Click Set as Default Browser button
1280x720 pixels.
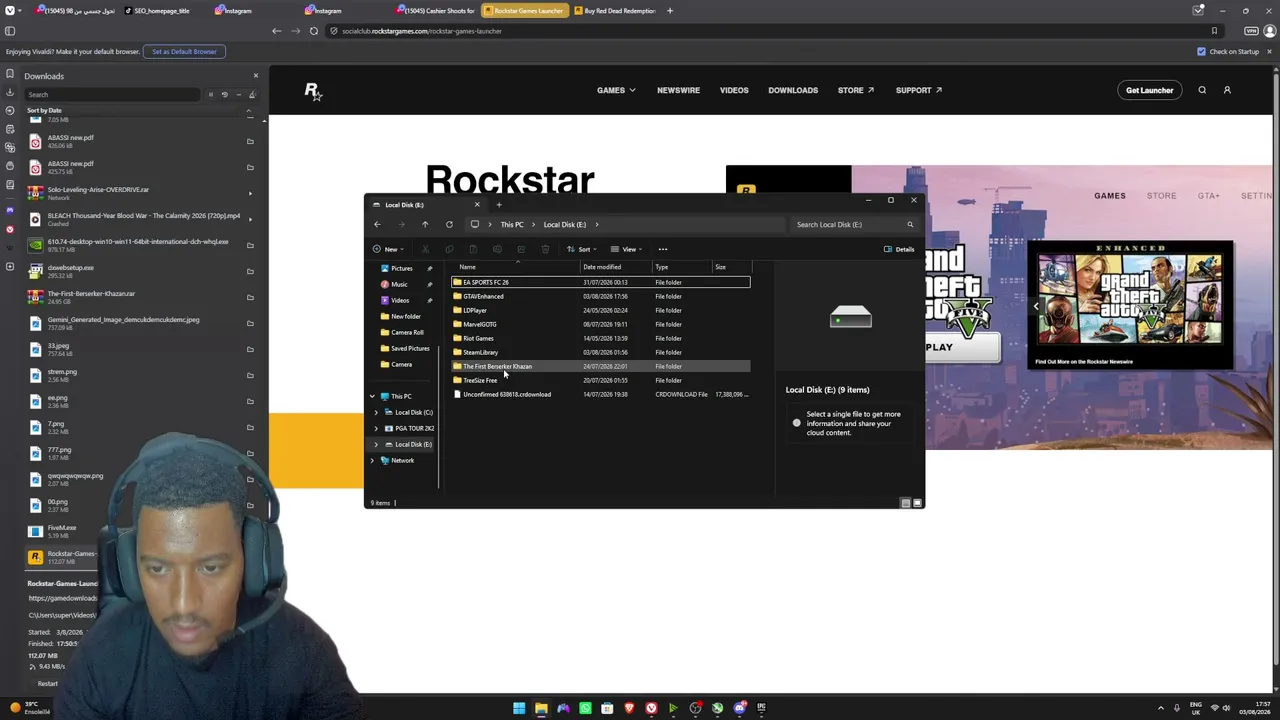click(184, 51)
